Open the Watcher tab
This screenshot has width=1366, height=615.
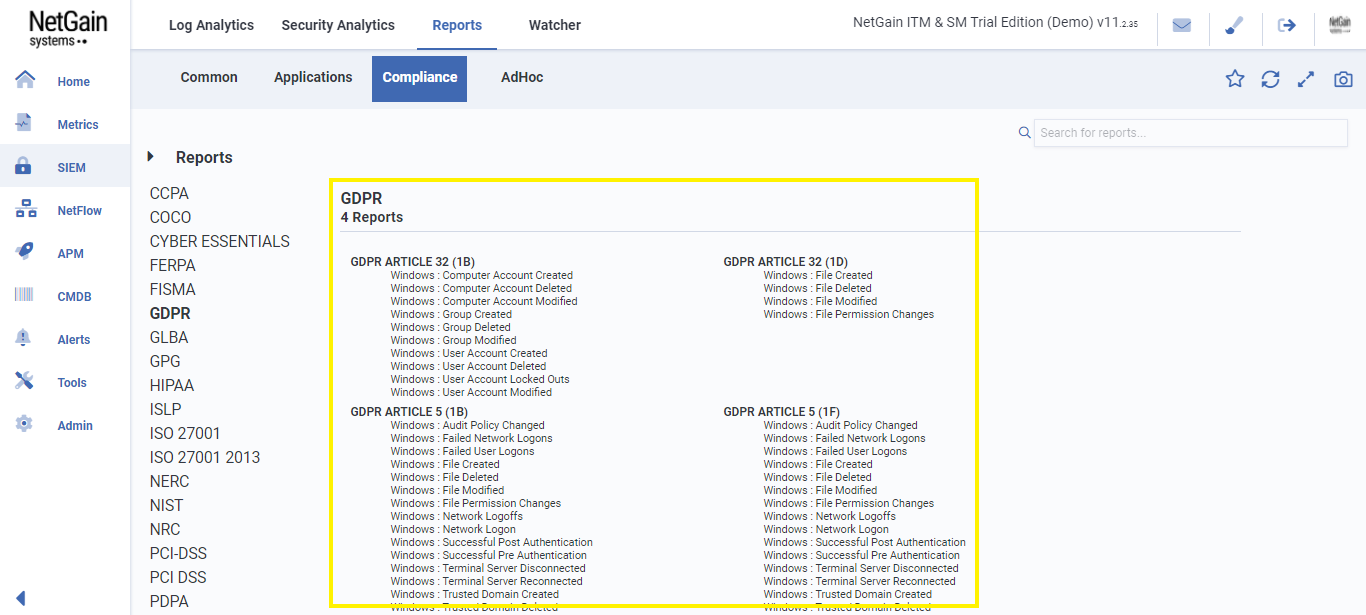click(x=555, y=25)
